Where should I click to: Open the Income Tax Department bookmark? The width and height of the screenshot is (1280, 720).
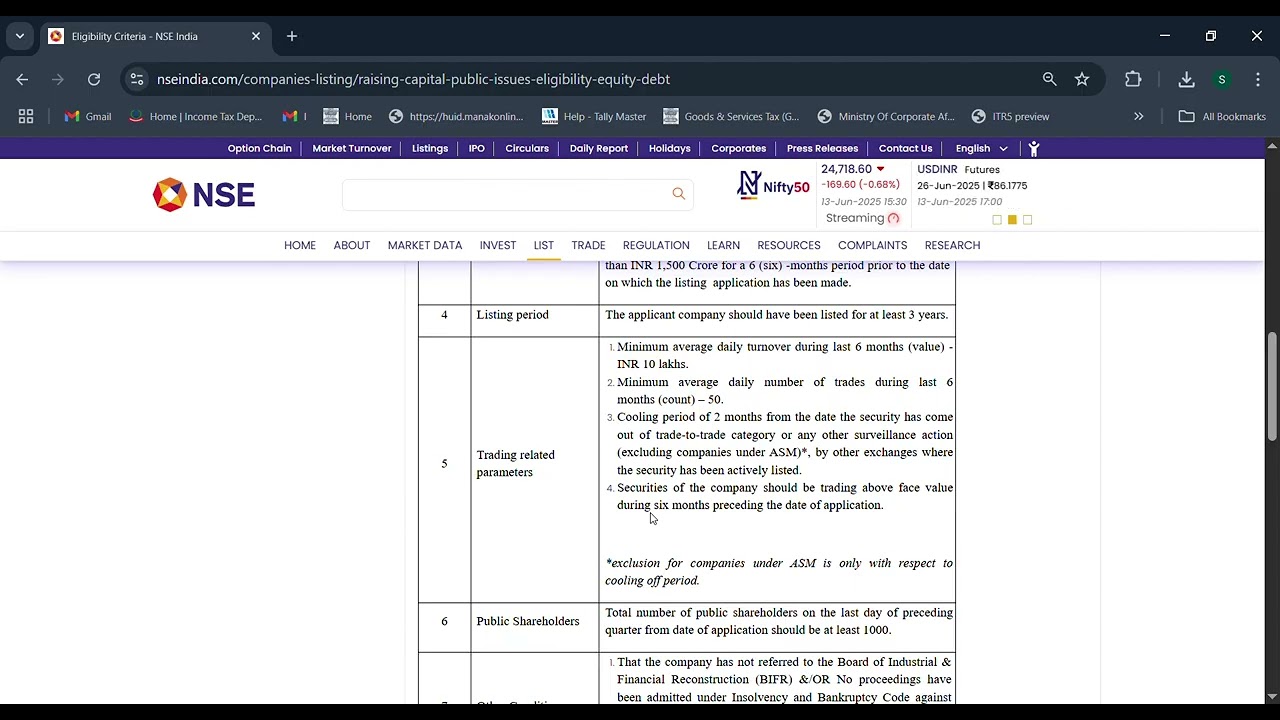click(196, 116)
